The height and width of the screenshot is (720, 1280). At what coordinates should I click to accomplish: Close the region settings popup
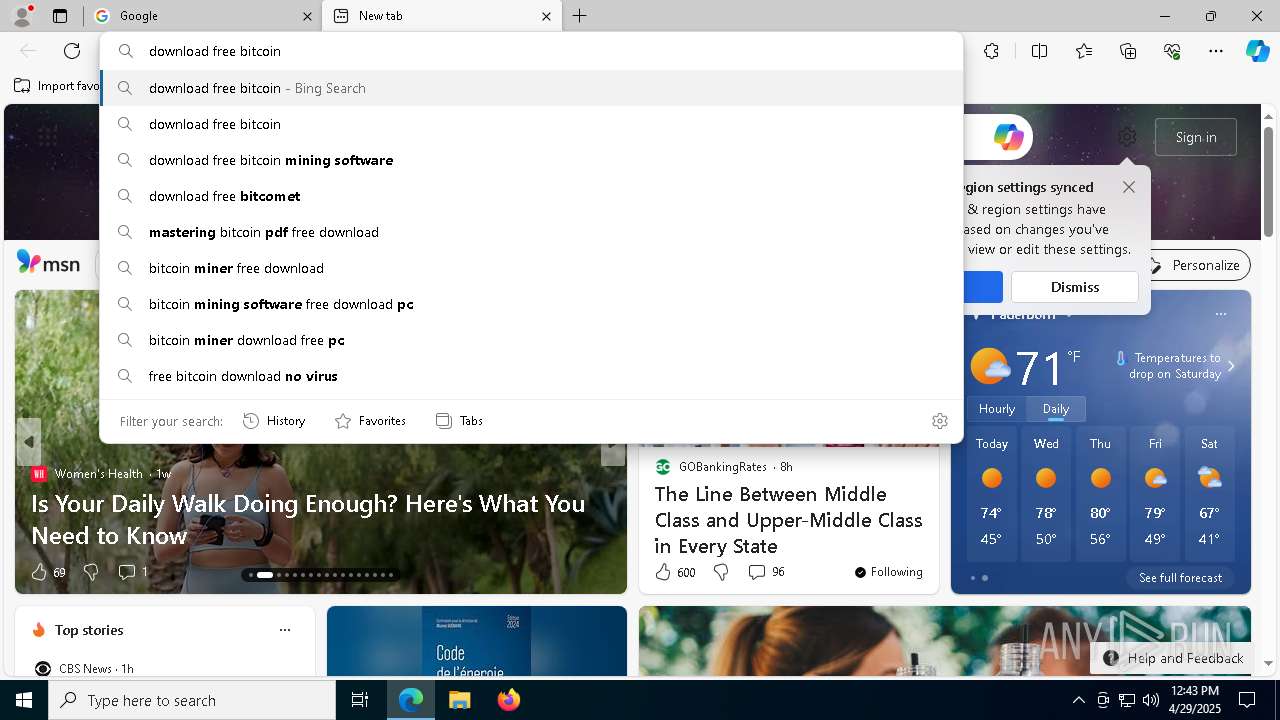click(x=1129, y=187)
